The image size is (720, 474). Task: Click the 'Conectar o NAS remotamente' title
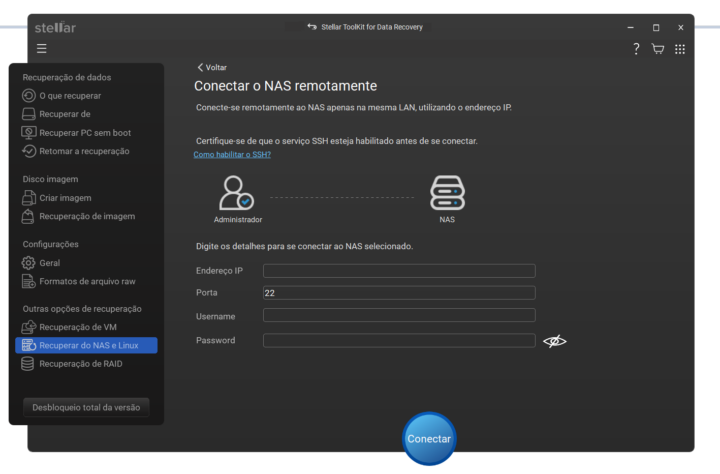[285, 86]
